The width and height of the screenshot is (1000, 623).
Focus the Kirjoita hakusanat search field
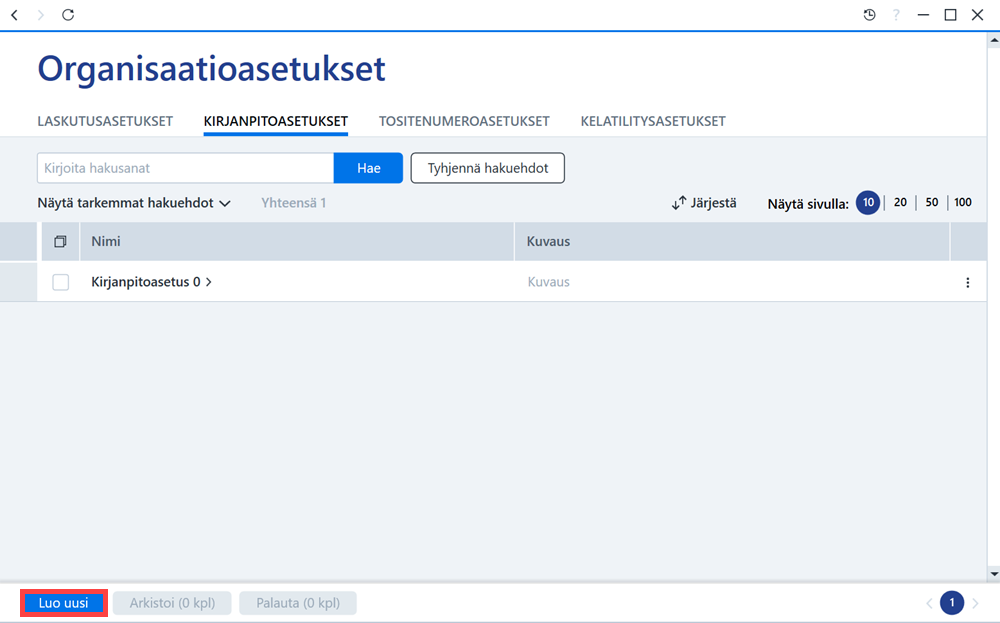[186, 168]
